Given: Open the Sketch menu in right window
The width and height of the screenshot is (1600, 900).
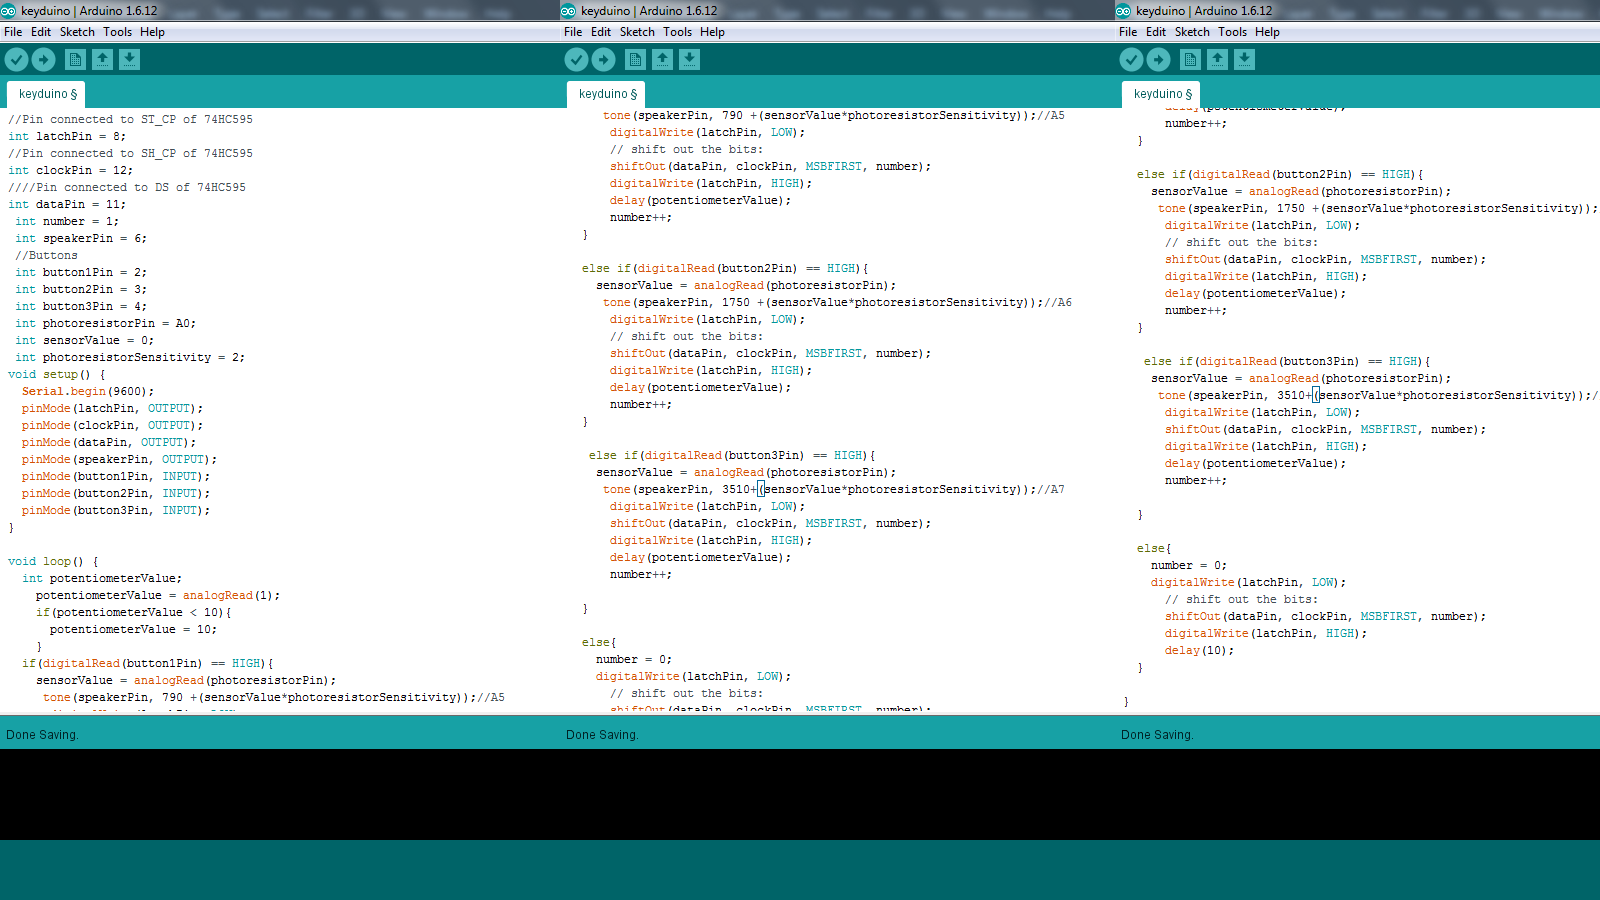Looking at the screenshot, I should [1192, 32].
